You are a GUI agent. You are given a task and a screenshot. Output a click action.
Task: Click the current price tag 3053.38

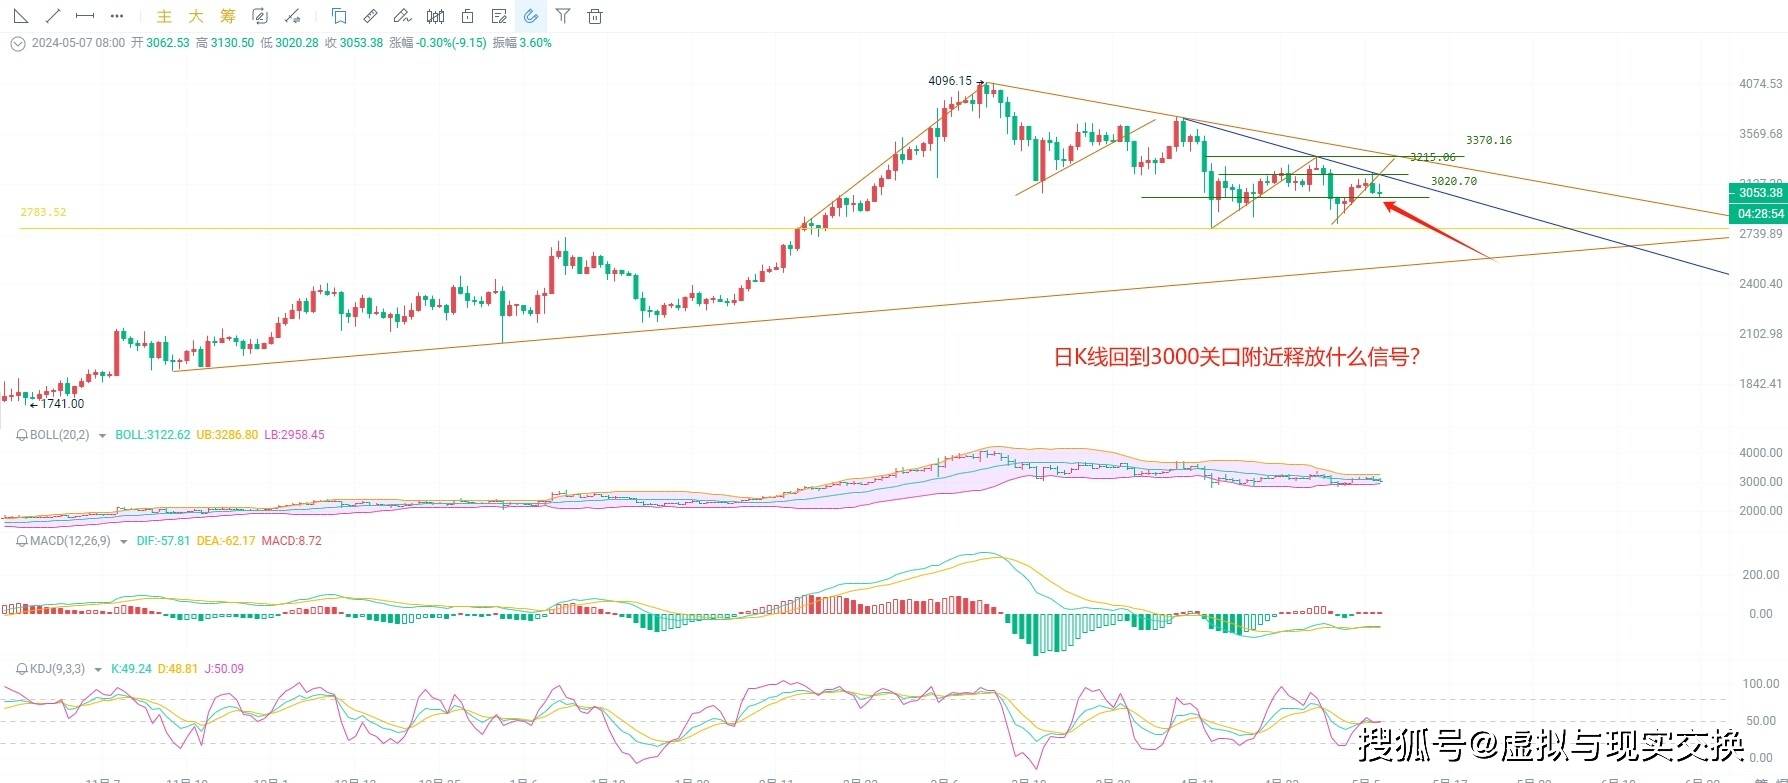1757,193
